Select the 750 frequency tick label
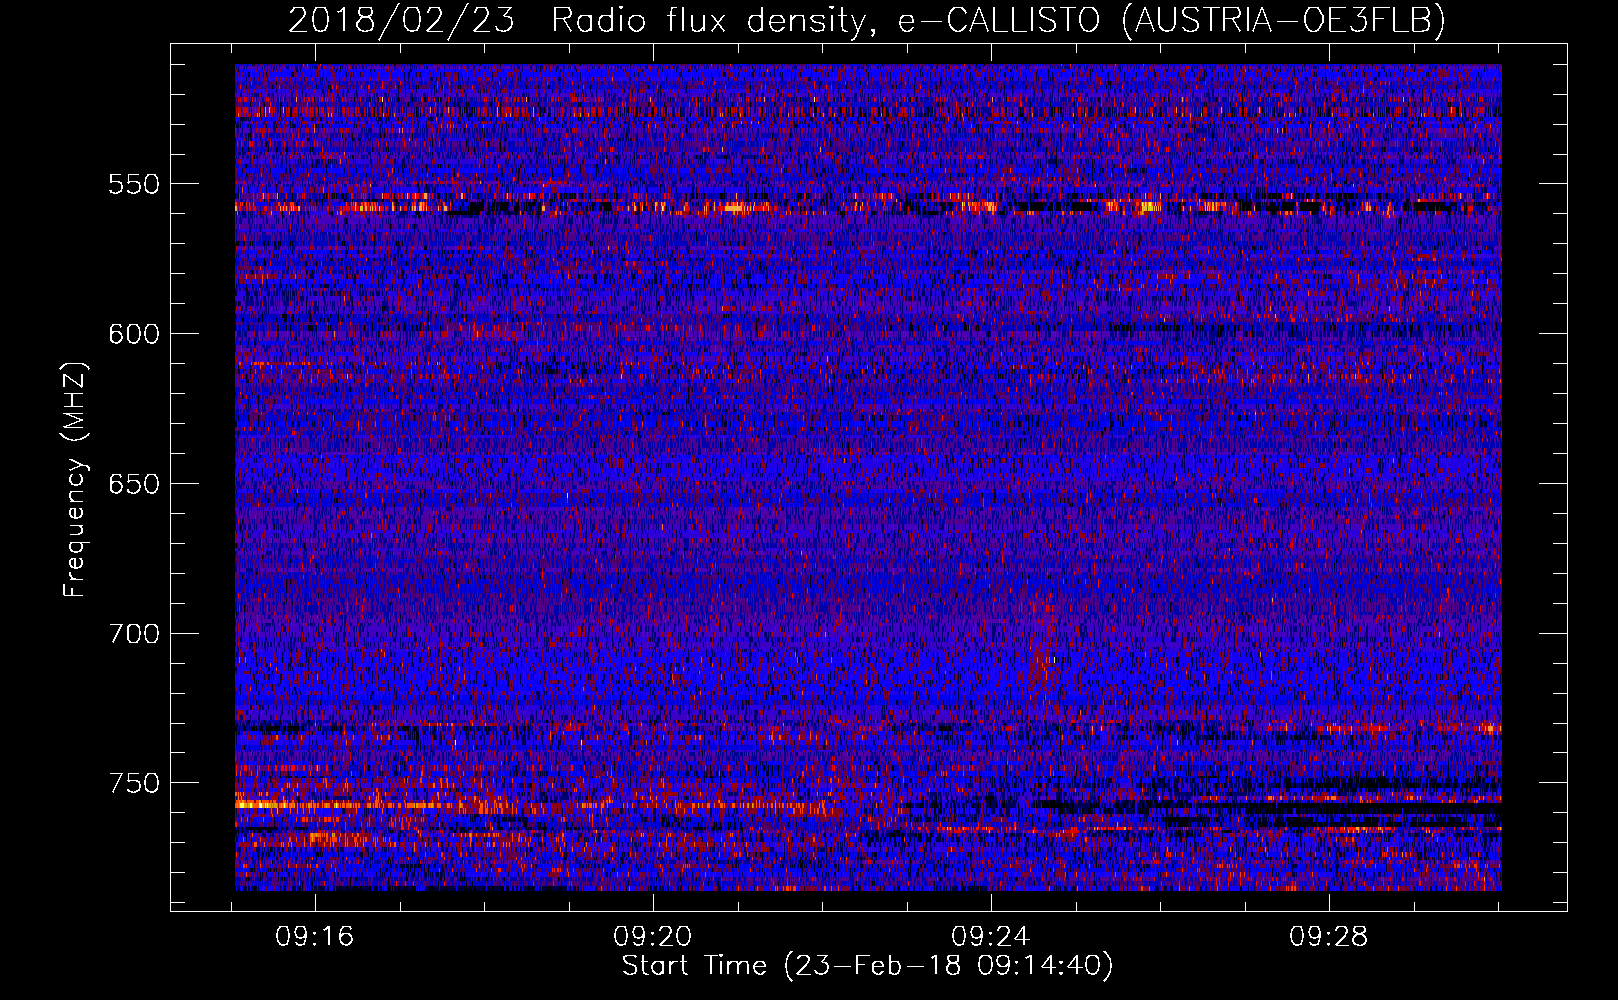Image resolution: width=1618 pixels, height=1000 pixels. (134, 783)
